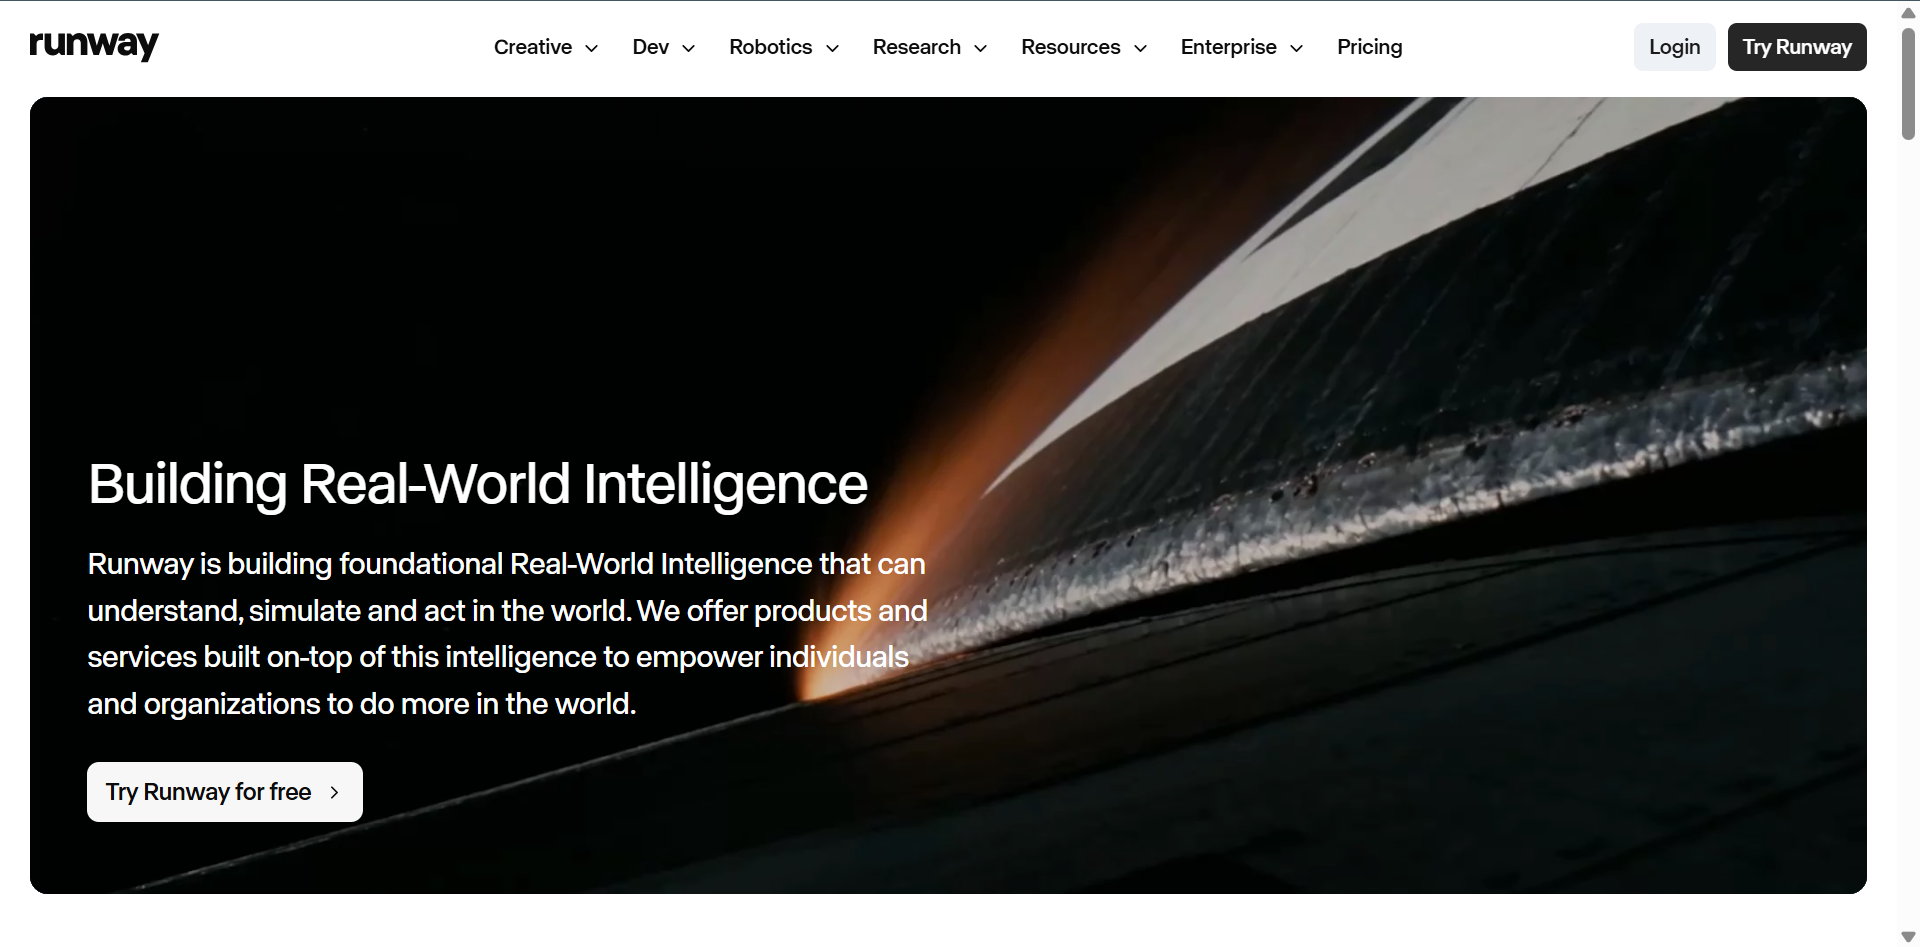Click the hero paragraph starting 'Runway is building'
1920x947 pixels.
pyautogui.click(x=508, y=634)
